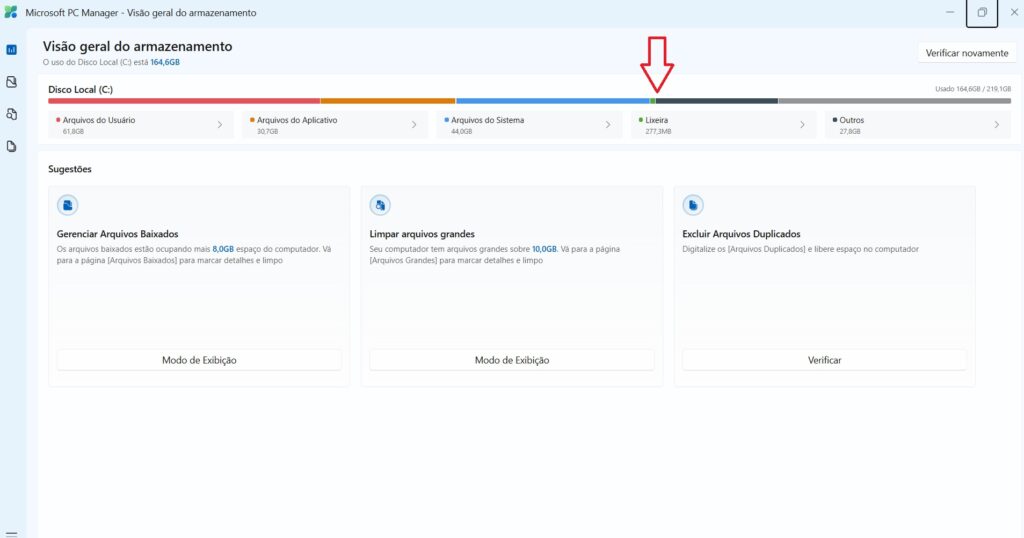Click the 61,8GB size under Arquivos do Usuário
Screen dimensions: 1024x538
point(73,131)
